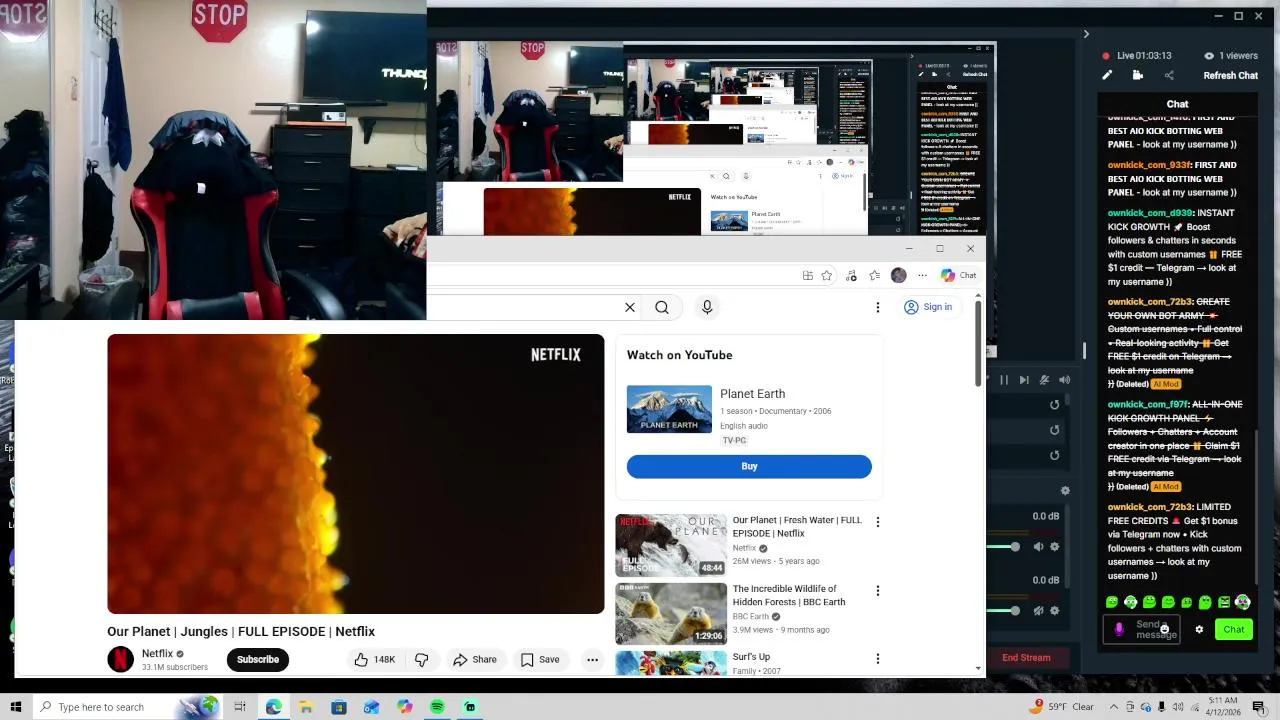The height and width of the screenshot is (720, 1280).
Task: Open options menu for Surf's Up video
Action: click(x=878, y=659)
